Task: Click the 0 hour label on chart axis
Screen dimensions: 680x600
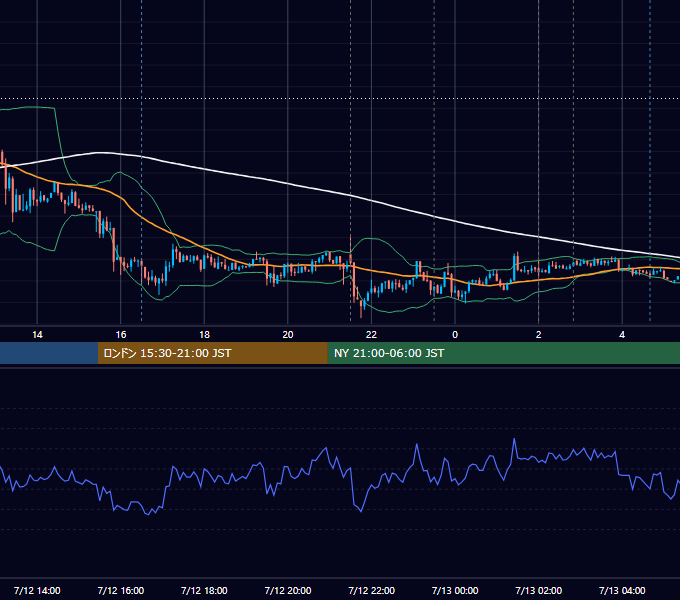Action: point(455,335)
